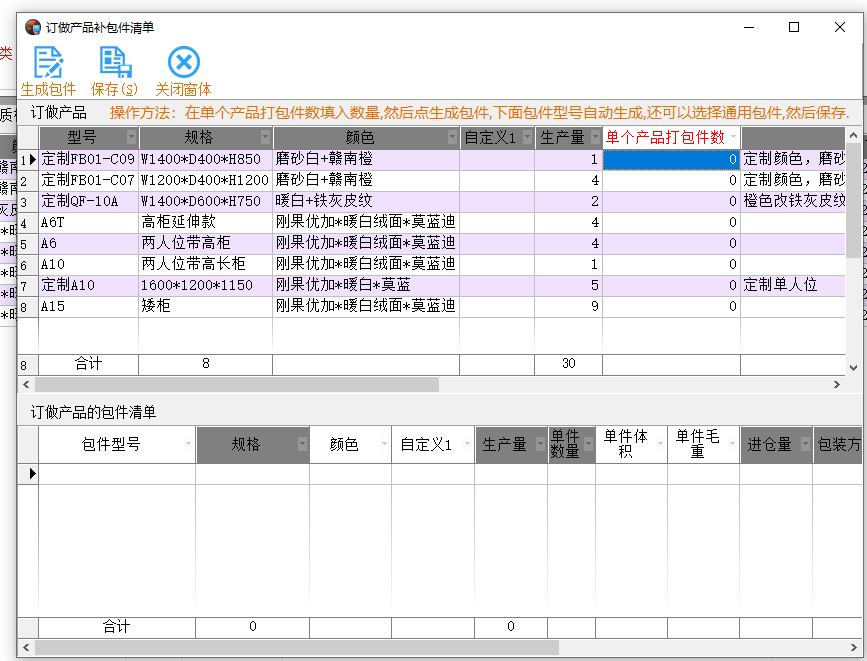Click the 保存(S) save icon
Screen dimensions: 867x661
(x=115, y=62)
